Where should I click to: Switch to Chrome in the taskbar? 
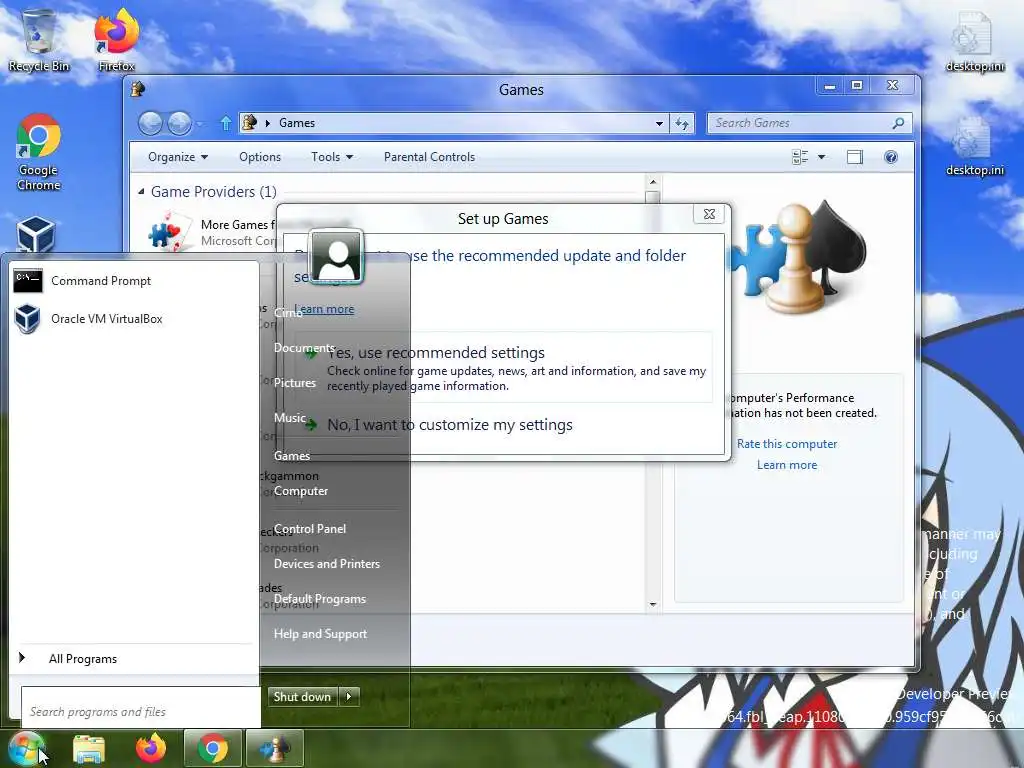point(212,748)
